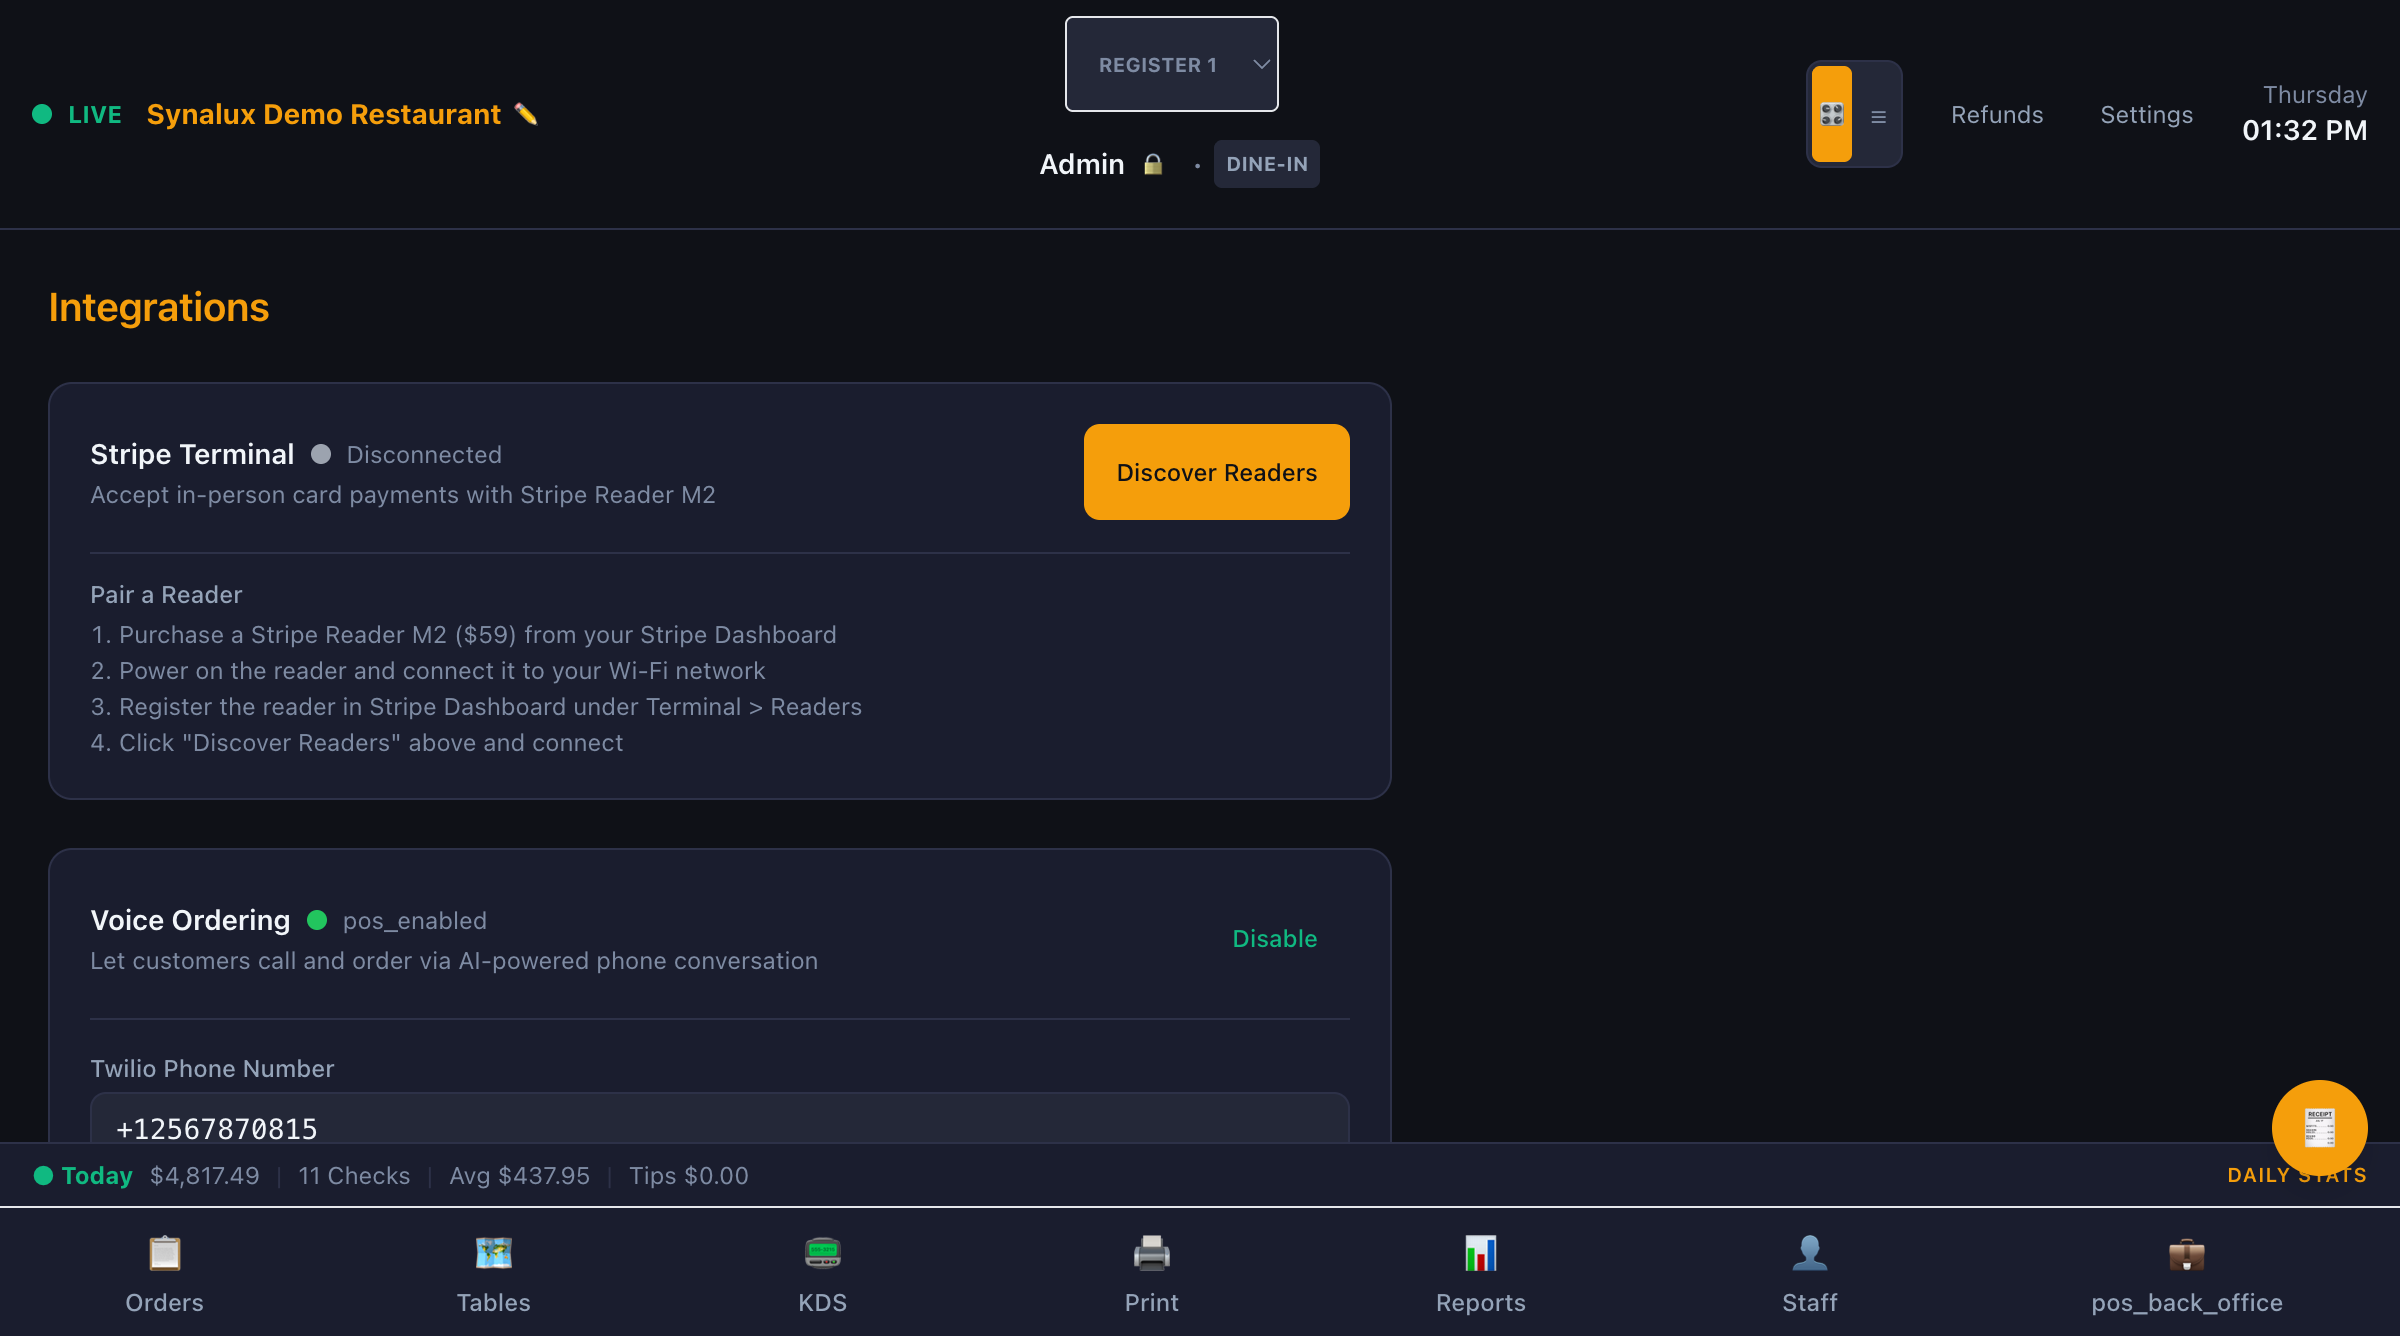2400x1336 pixels.
Task: Open Reports from bottom navigation
Action: 1481,1273
